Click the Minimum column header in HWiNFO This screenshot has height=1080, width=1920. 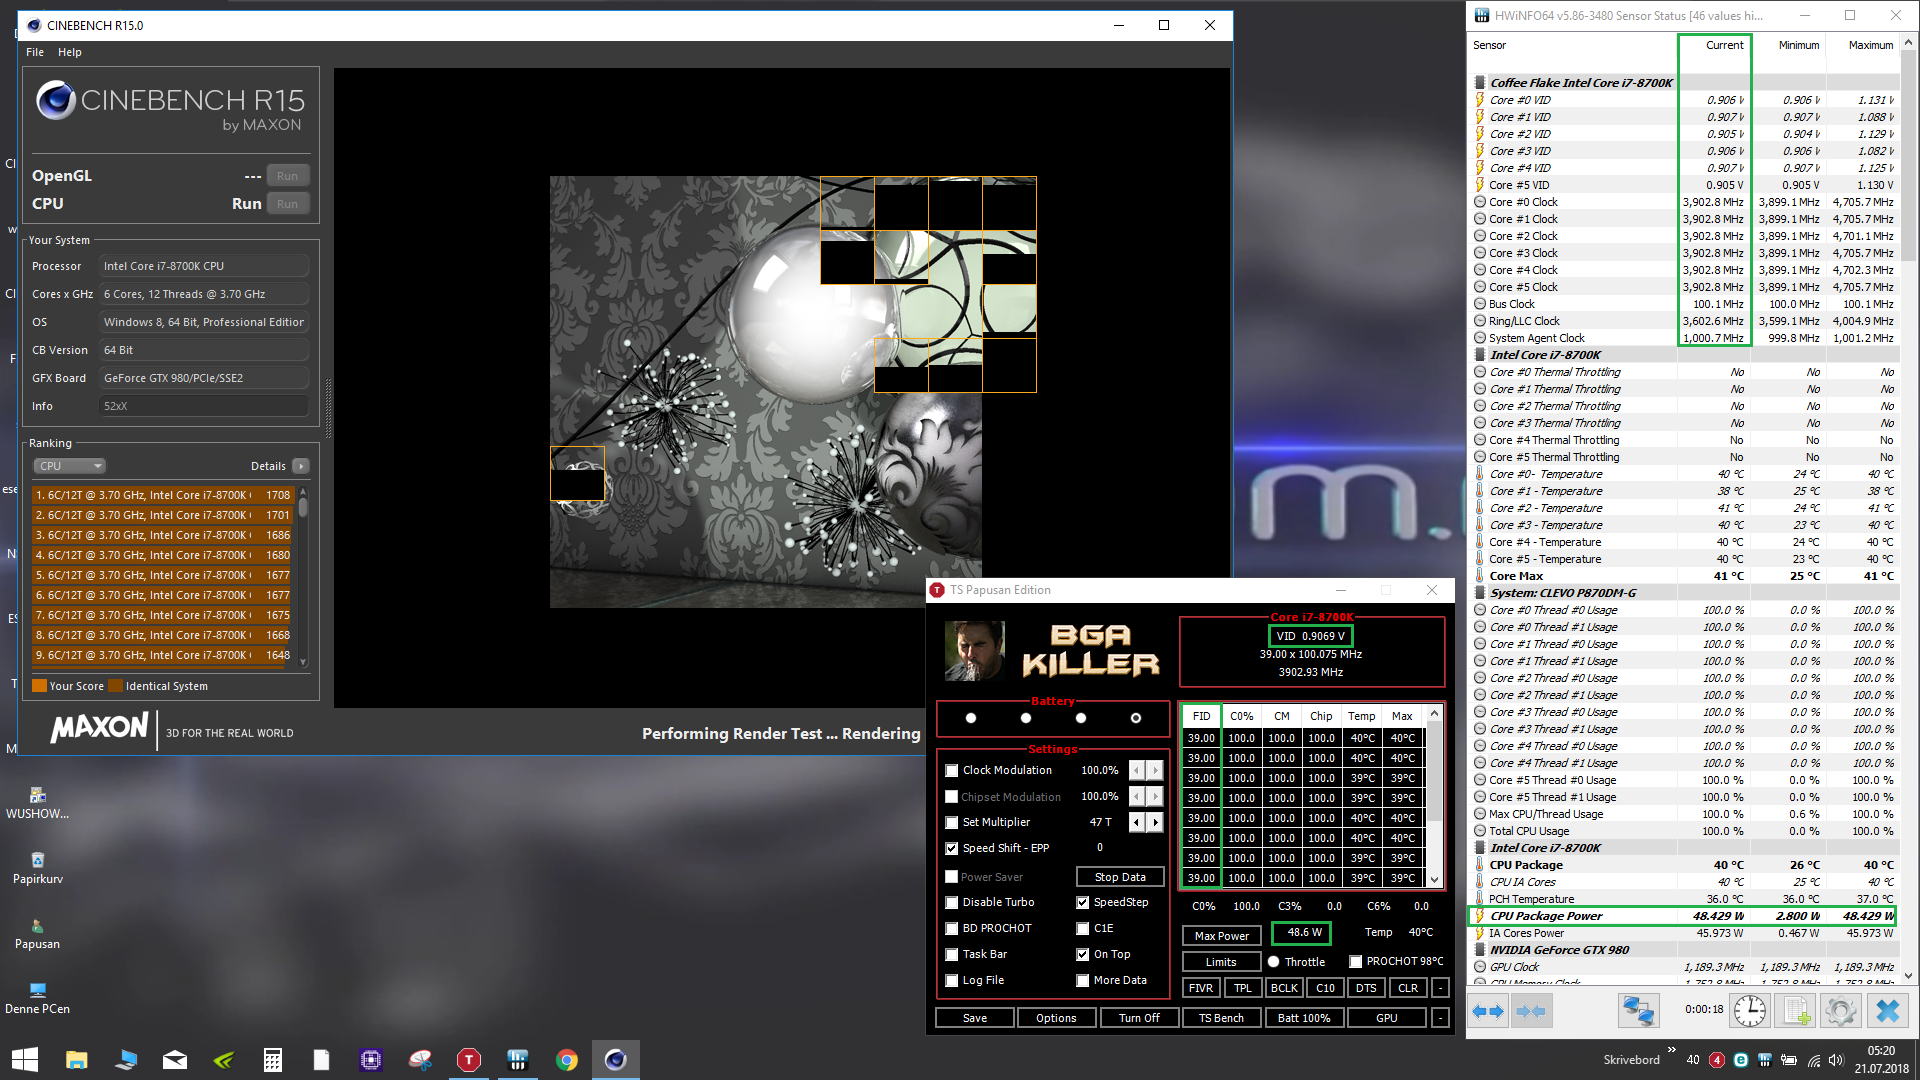[1798, 45]
